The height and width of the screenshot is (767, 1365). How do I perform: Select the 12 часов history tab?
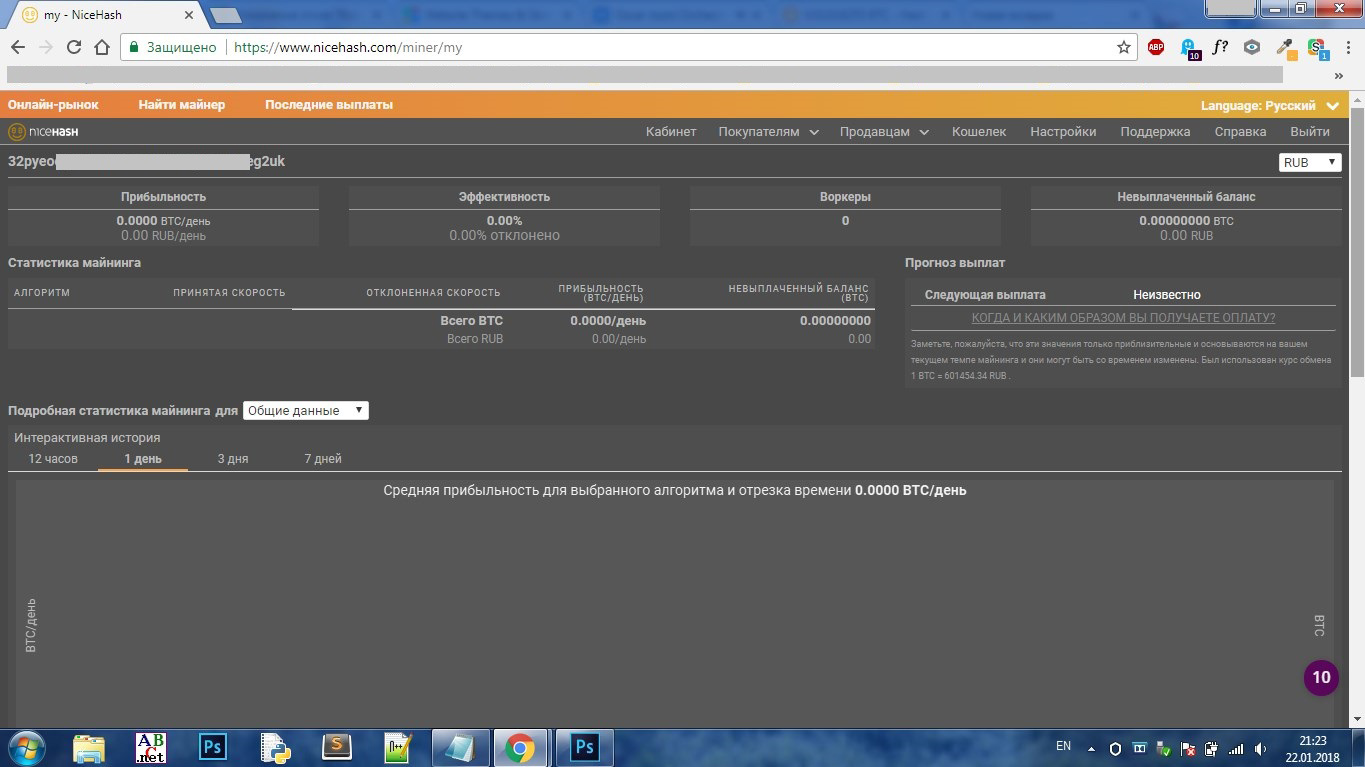[x=53, y=459]
